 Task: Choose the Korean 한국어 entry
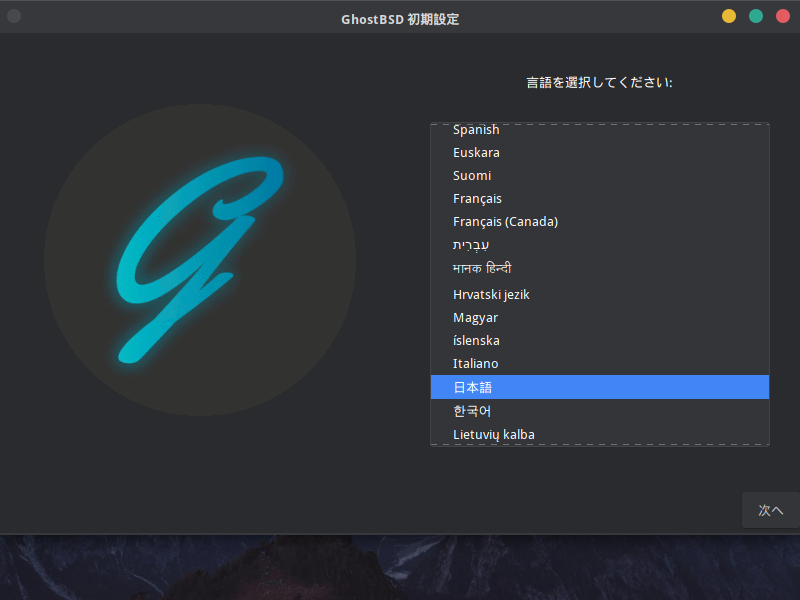599,411
